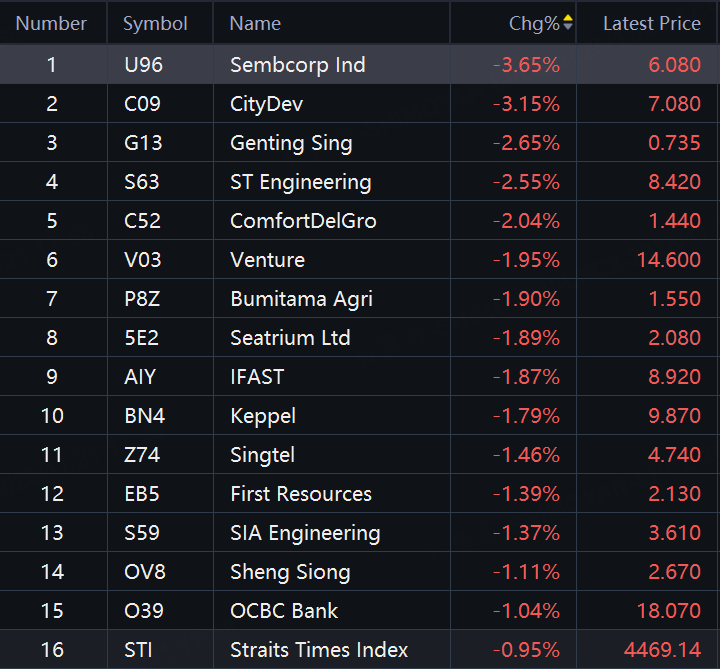720x669 pixels.
Task: Select the Sembcorp Ind row
Action: pyautogui.click(x=298, y=65)
